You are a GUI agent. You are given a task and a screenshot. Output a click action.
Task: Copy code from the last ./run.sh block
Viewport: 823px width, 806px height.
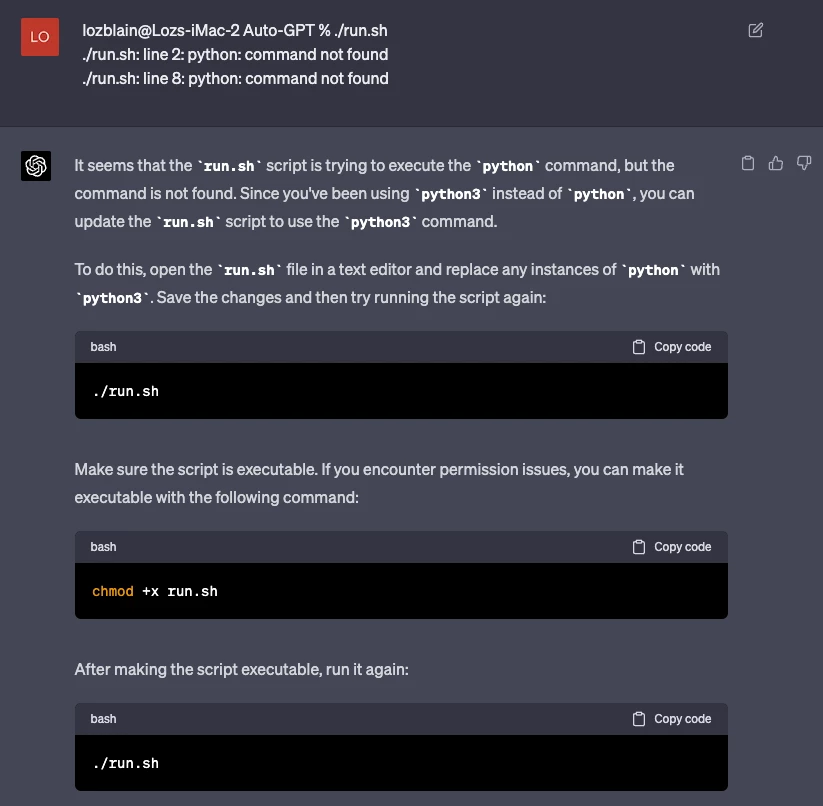coord(672,719)
